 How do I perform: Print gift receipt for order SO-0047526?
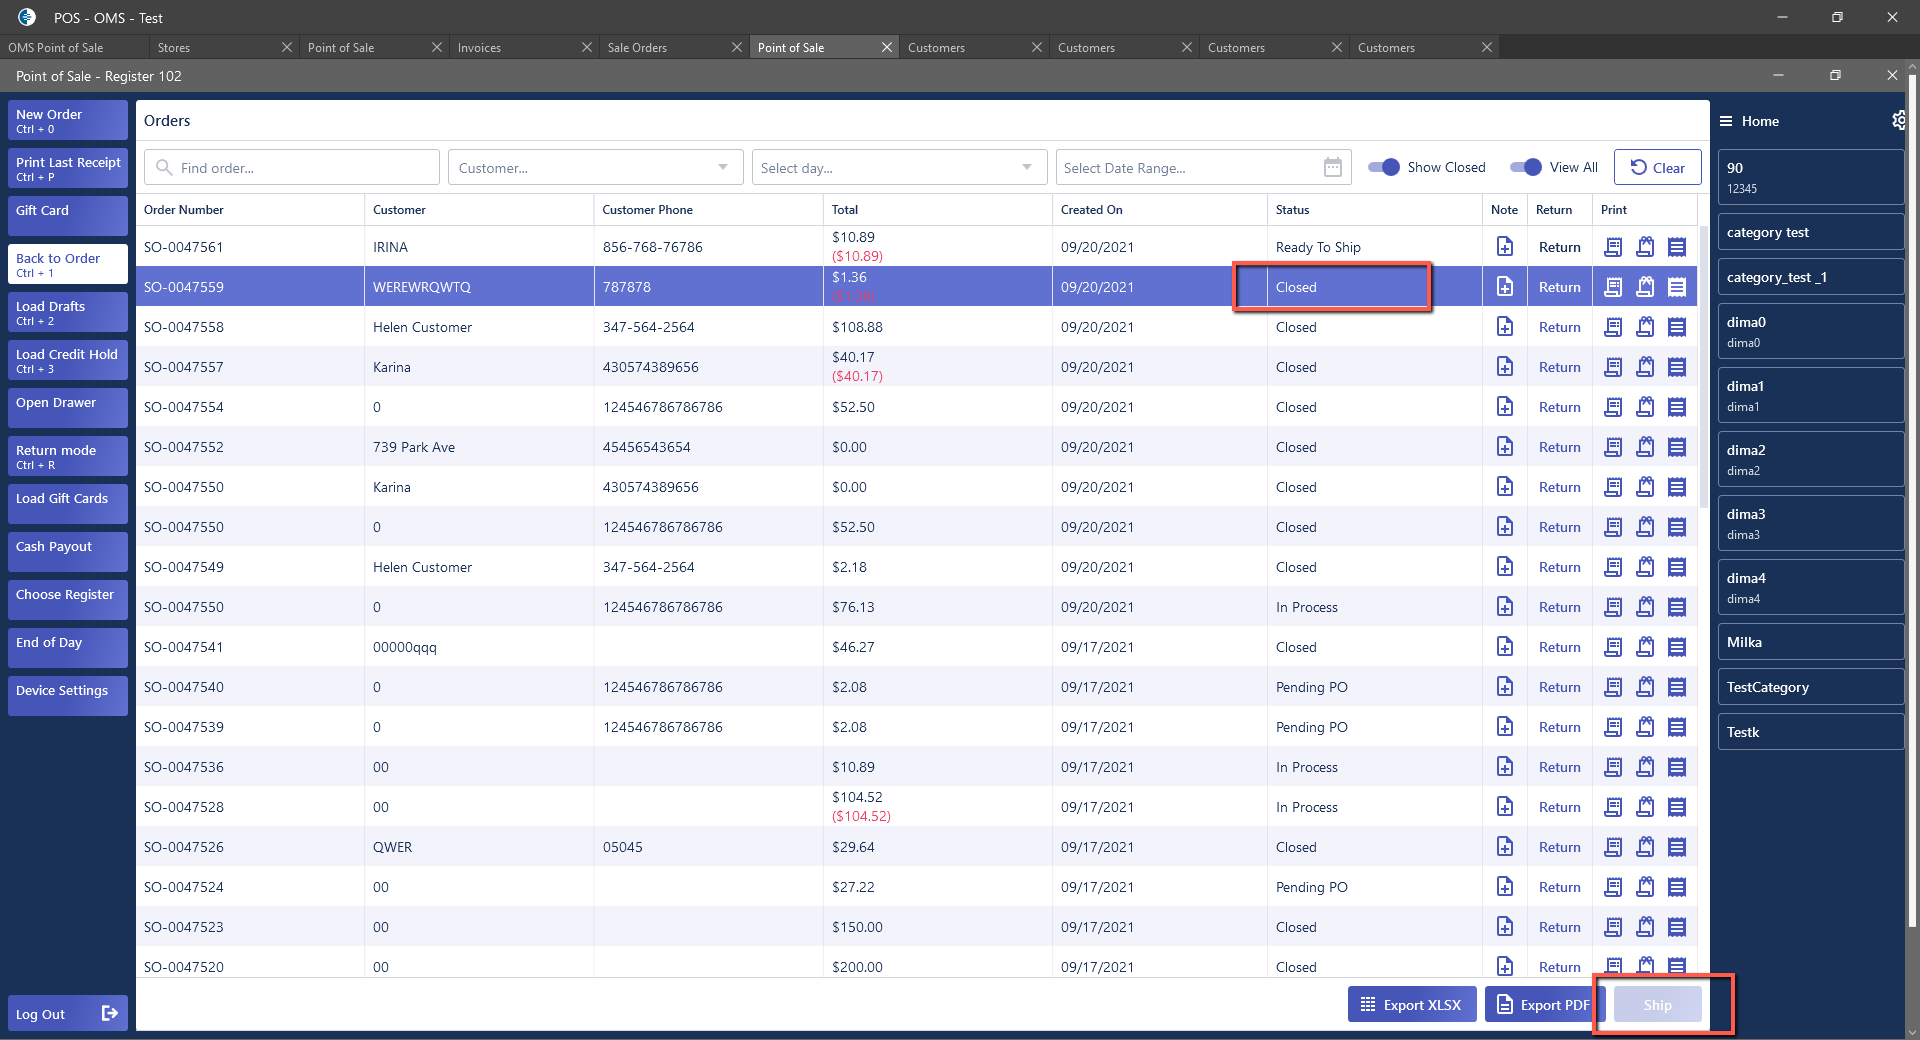[x=1645, y=847]
